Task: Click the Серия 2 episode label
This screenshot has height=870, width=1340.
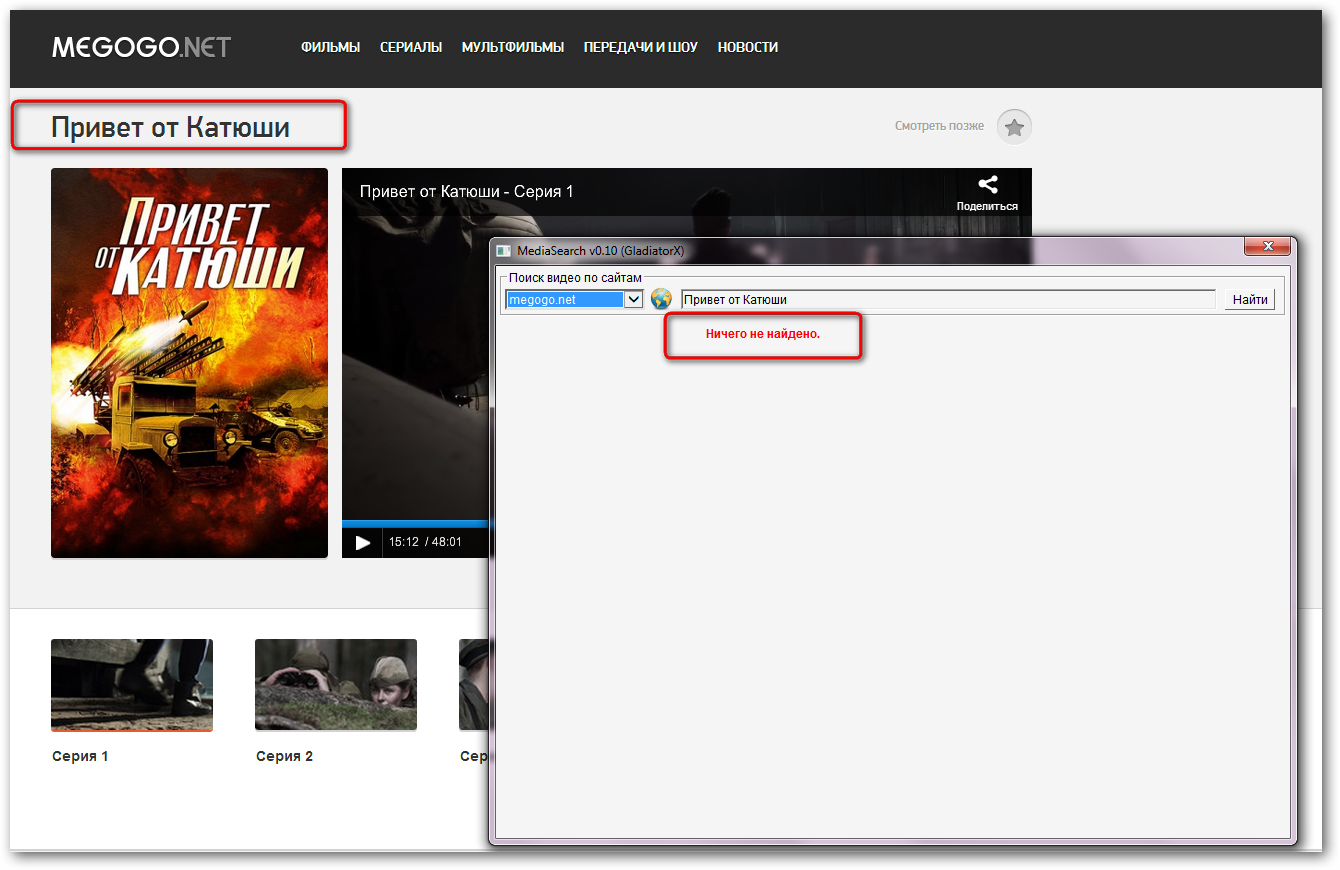Action: [x=284, y=756]
